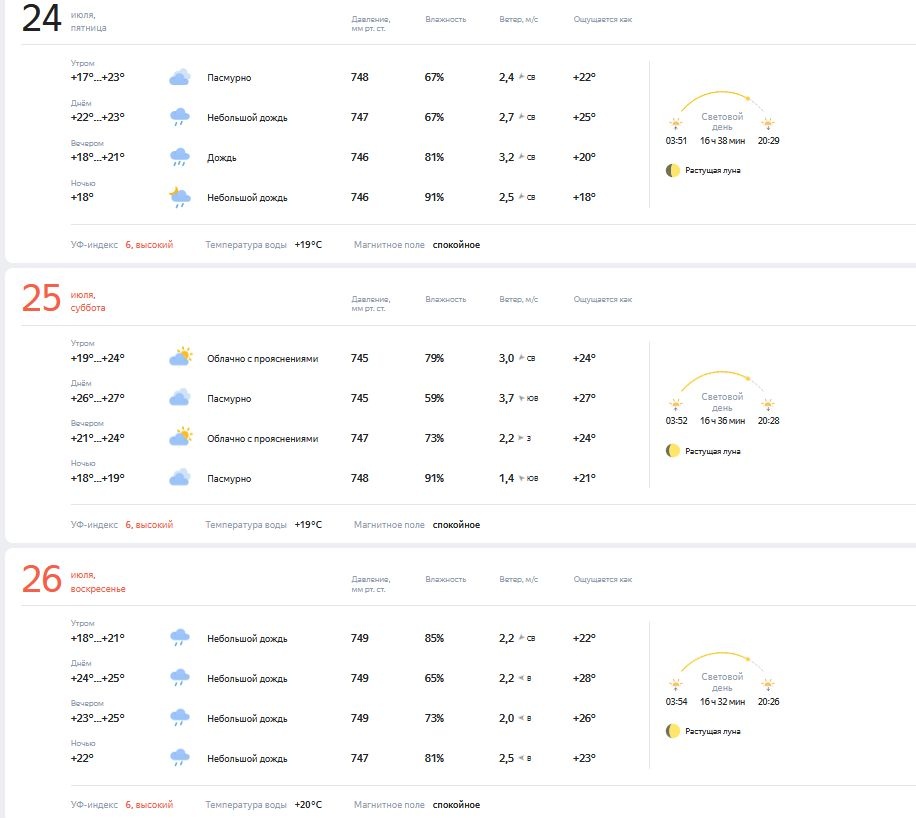
Task: Click the large 24 date number
Action: (x=41, y=19)
